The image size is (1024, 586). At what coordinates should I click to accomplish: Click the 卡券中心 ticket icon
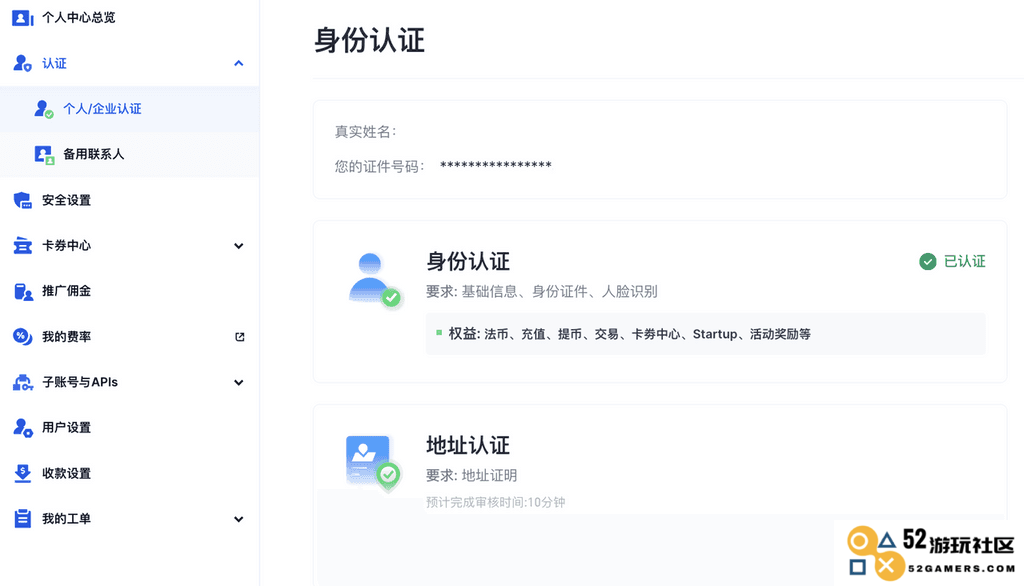tap(22, 246)
